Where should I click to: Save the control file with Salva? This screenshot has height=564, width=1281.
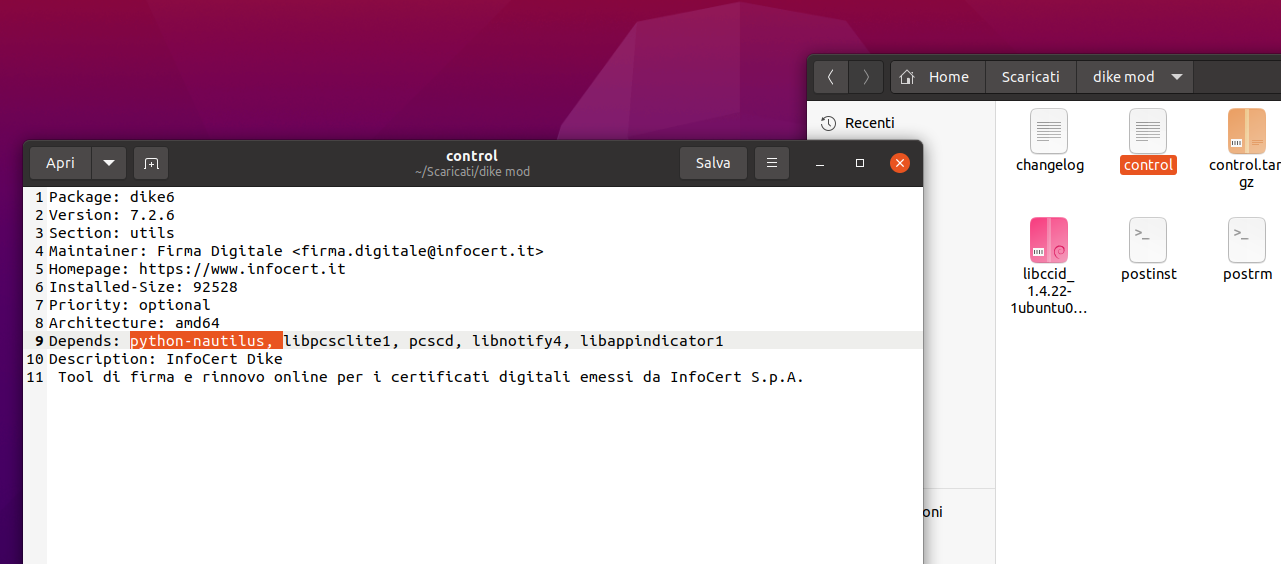pyautogui.click(x=713, y=163)
